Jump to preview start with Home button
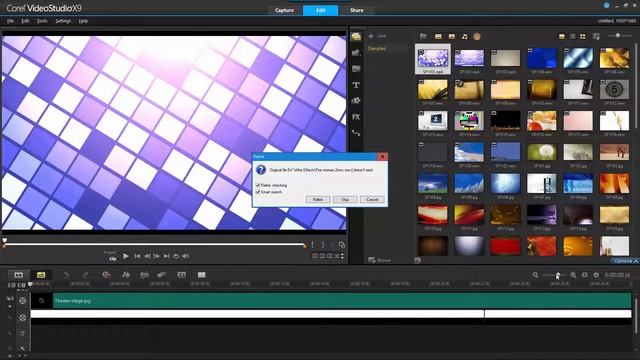The image size is (640, 360). coord(137,256)
